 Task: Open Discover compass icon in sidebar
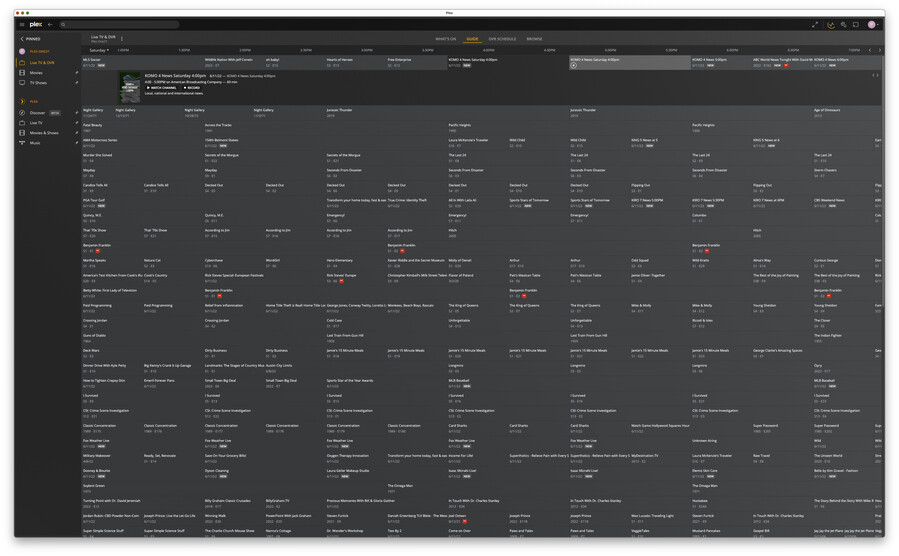(x=22, y=113)
